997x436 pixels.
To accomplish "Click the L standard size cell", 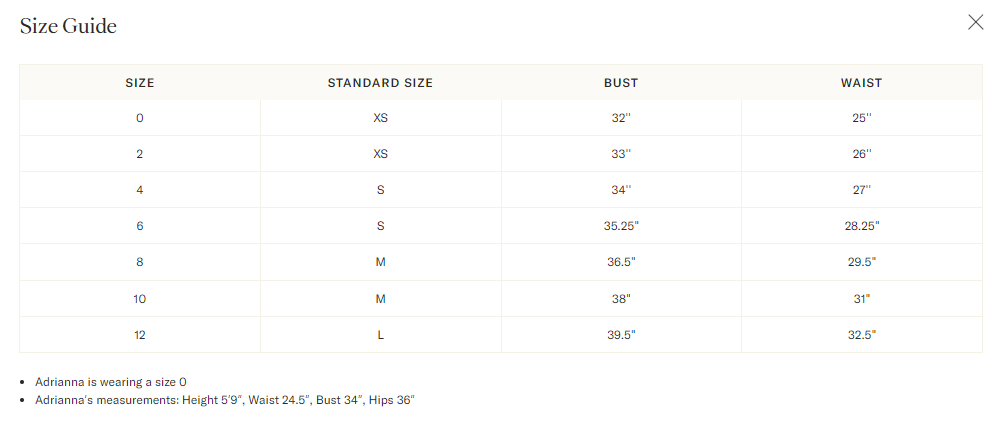I will click(x=380, y=334).
